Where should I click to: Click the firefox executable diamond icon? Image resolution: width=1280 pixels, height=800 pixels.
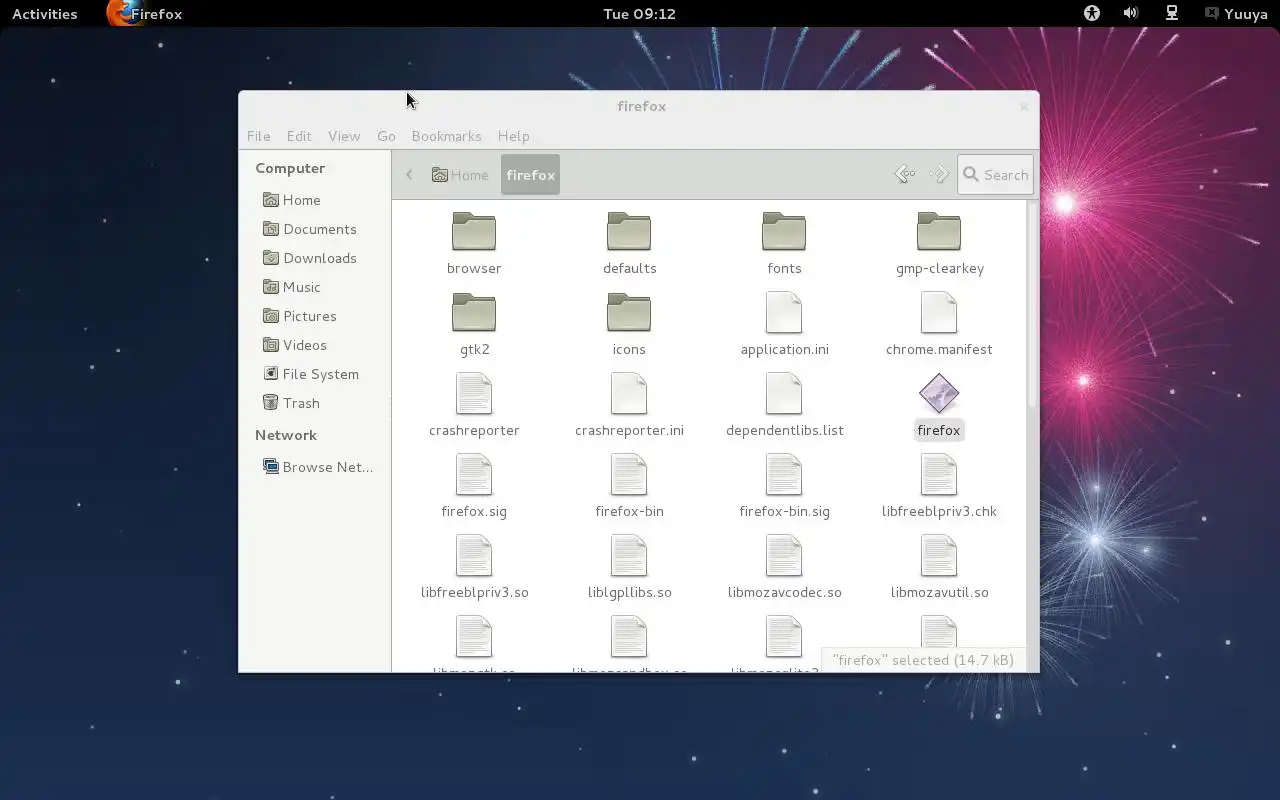click(x=939, y=394)
